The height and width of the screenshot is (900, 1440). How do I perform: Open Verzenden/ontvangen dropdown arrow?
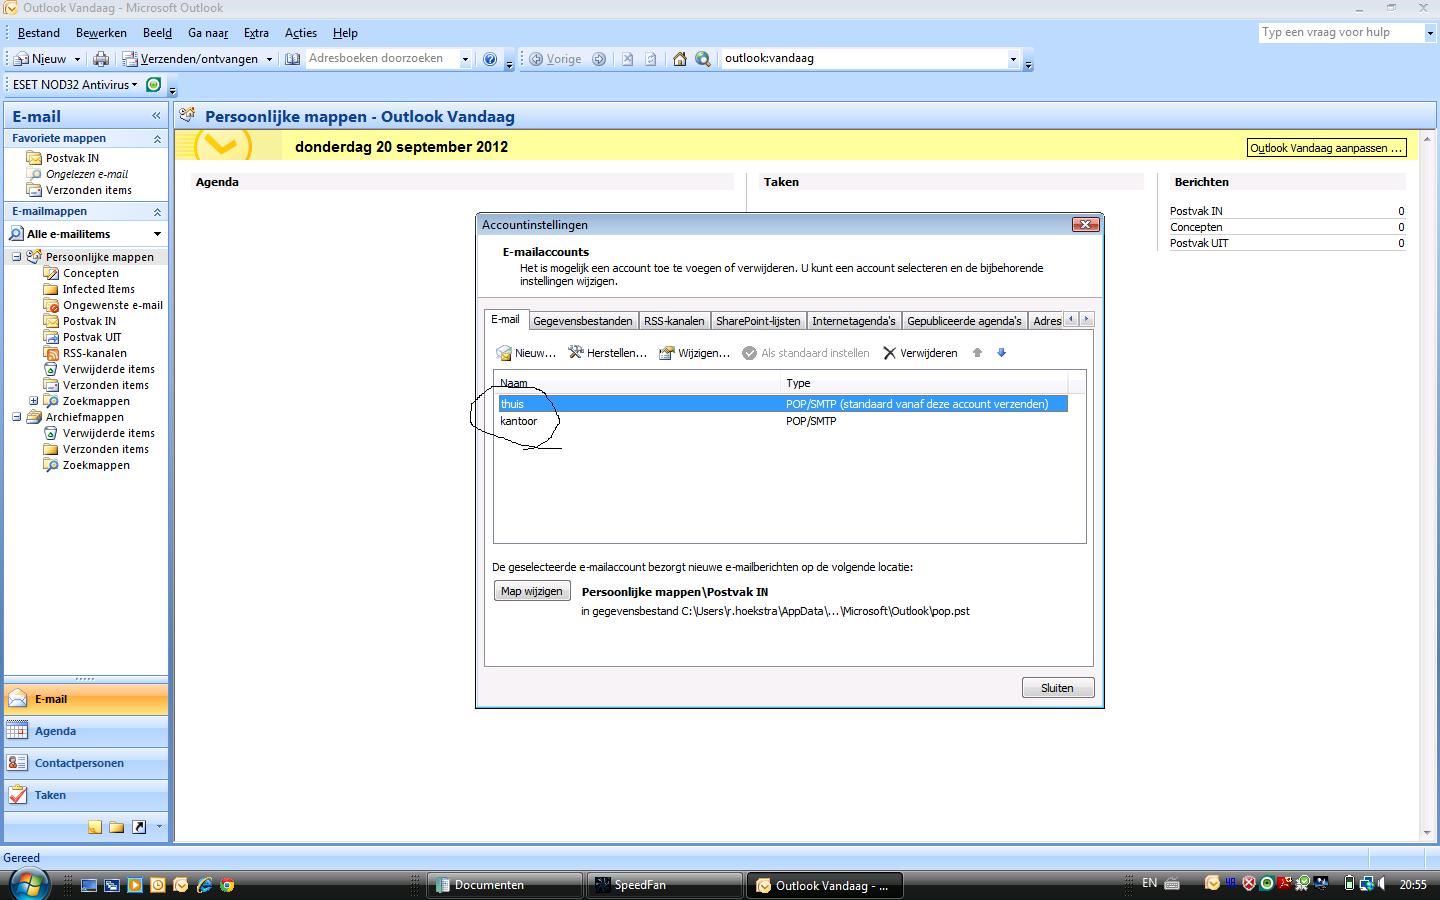coord(269,59)
